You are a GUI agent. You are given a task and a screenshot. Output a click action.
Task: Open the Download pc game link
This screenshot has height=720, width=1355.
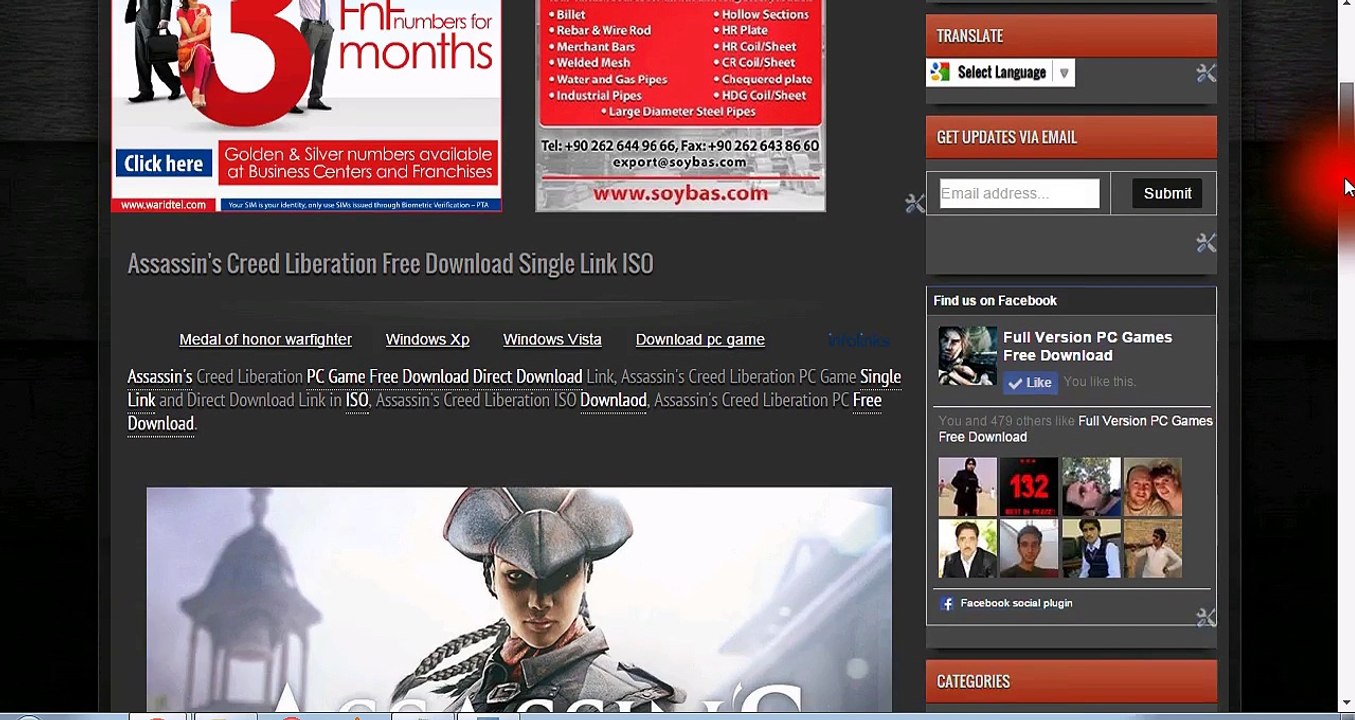click(x=700, y=340)
